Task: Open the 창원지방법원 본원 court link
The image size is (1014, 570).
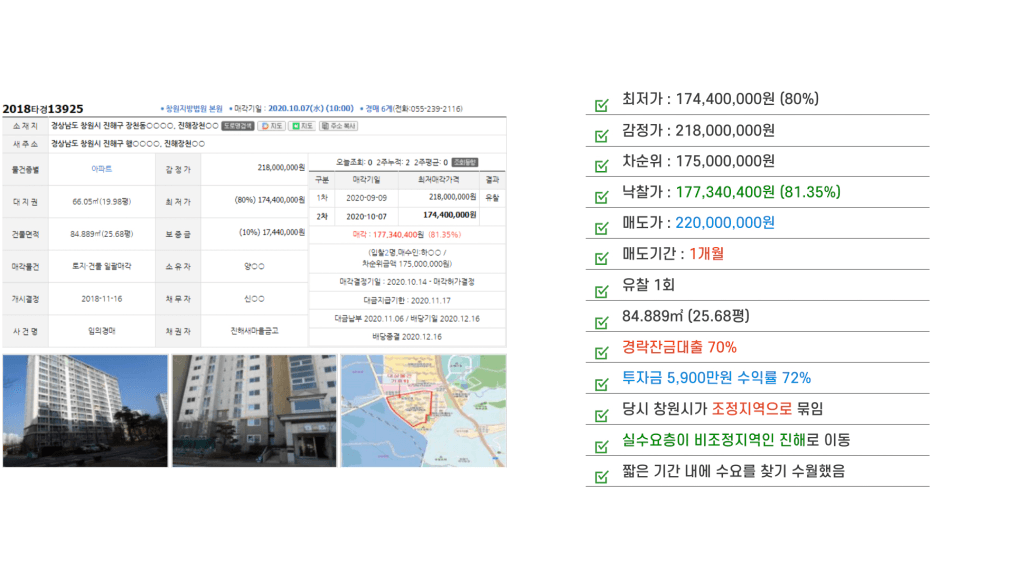Action: pos(191,108)
